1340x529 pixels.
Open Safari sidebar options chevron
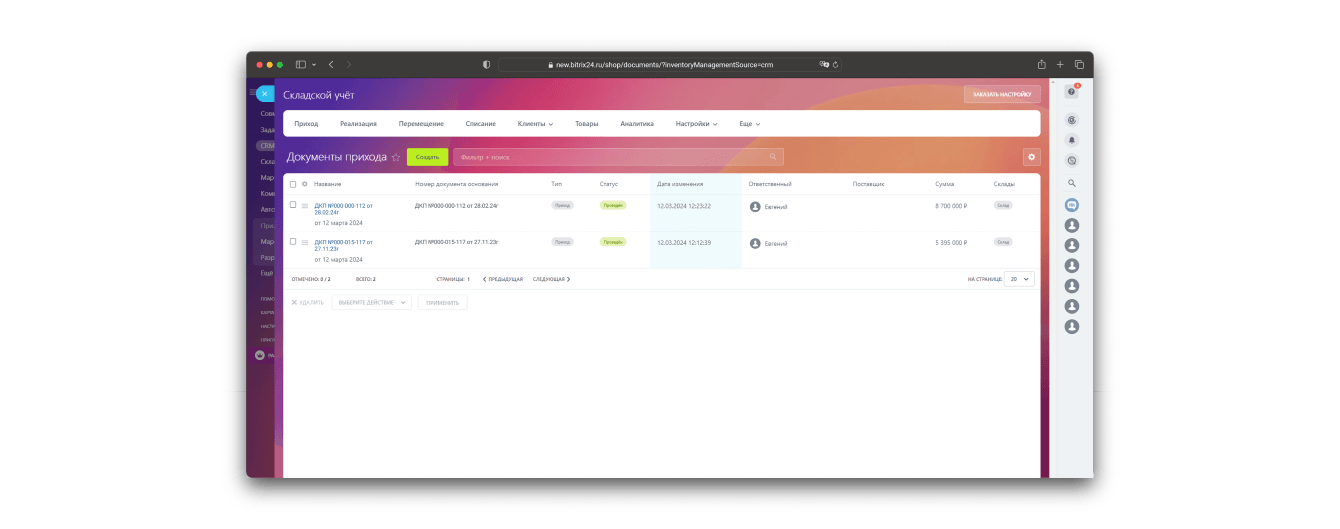[x=314, y=64]
